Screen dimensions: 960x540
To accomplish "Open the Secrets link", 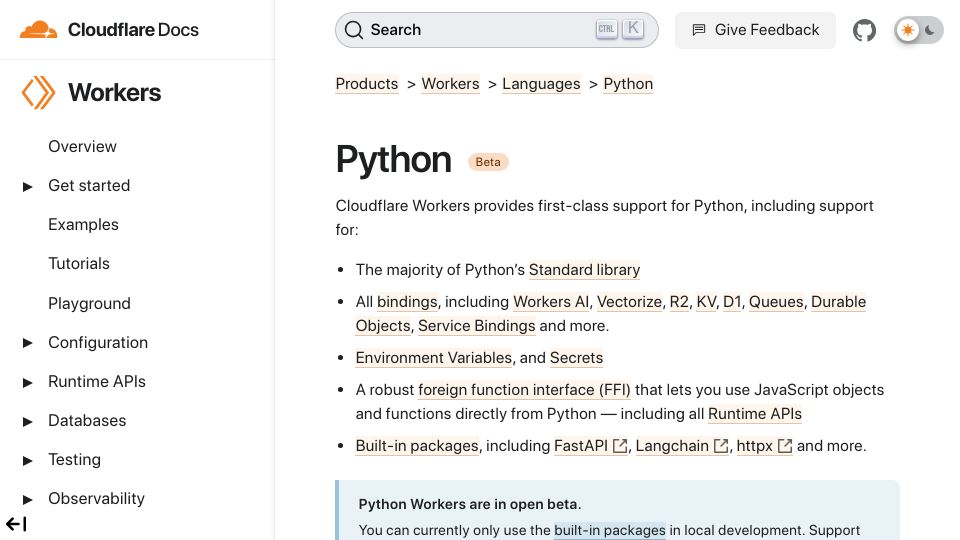I will (576, 358).
